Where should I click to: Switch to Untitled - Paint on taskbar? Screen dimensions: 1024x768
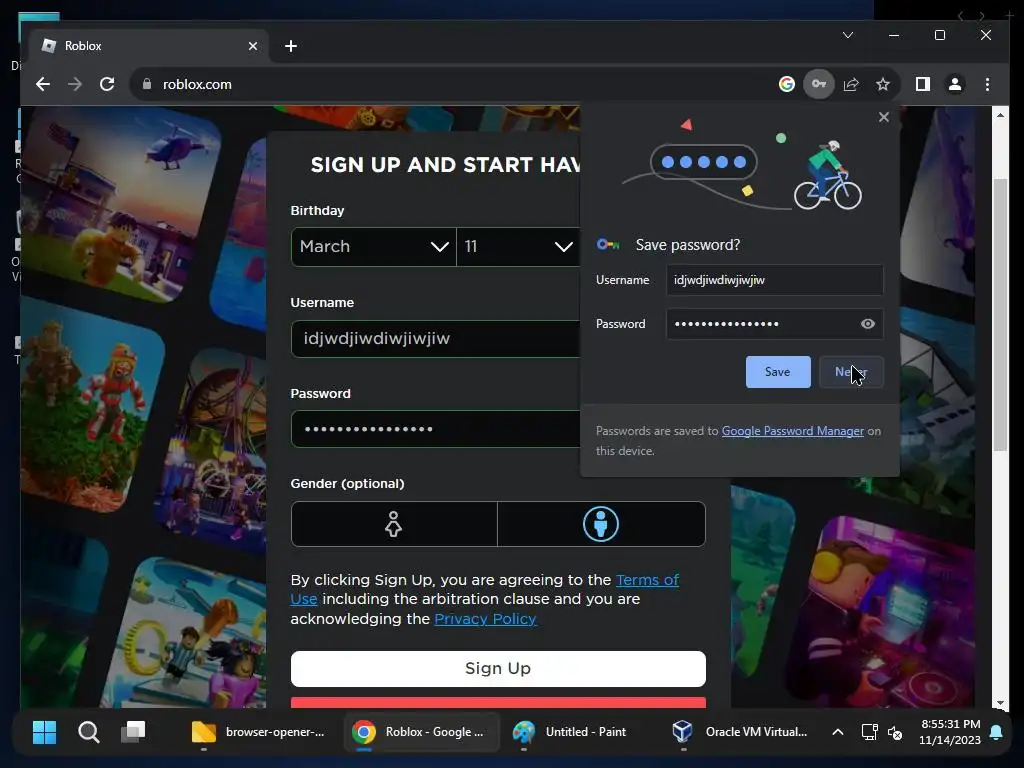click(570, 732)
